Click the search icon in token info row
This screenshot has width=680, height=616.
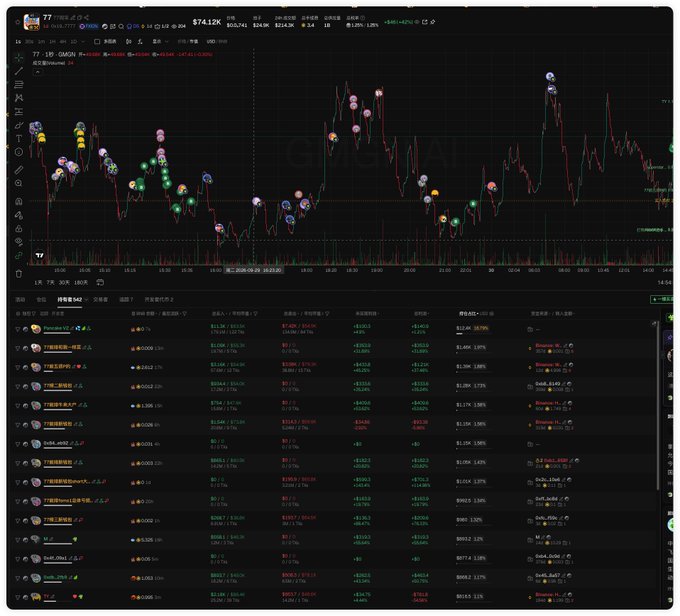pyautogui.click(x=121, y=26)
